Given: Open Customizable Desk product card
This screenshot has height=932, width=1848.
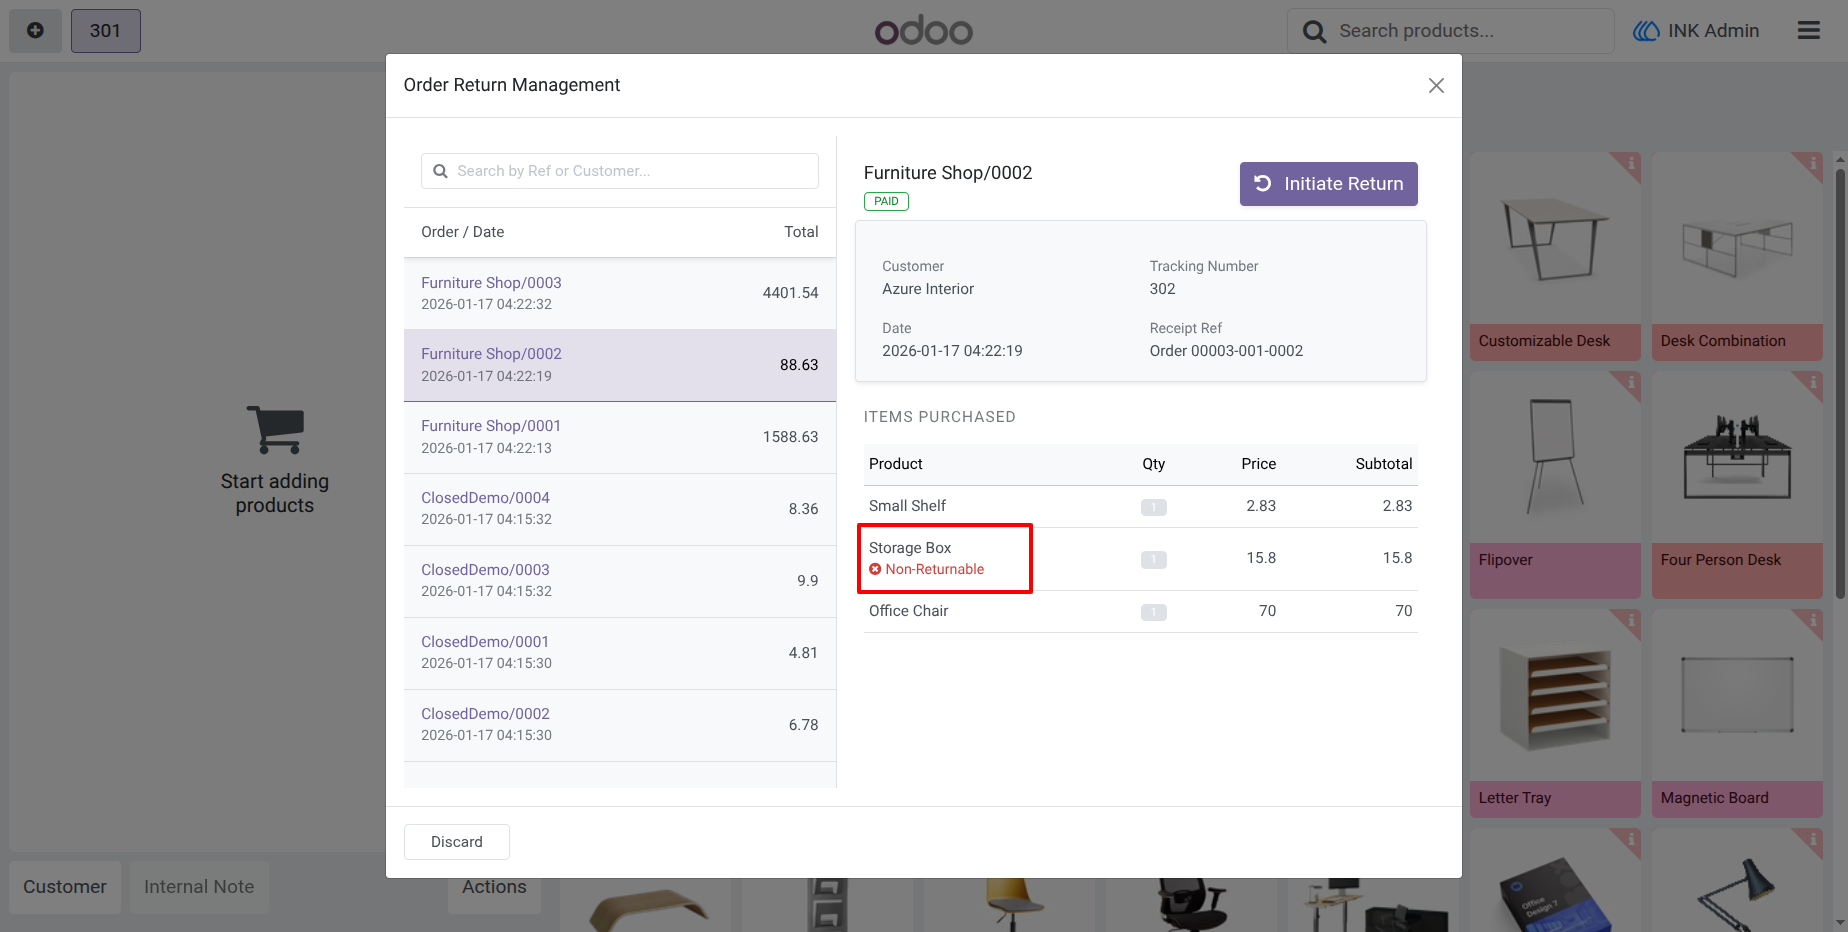Looking at the screenshot, I should pos(1555,256).
